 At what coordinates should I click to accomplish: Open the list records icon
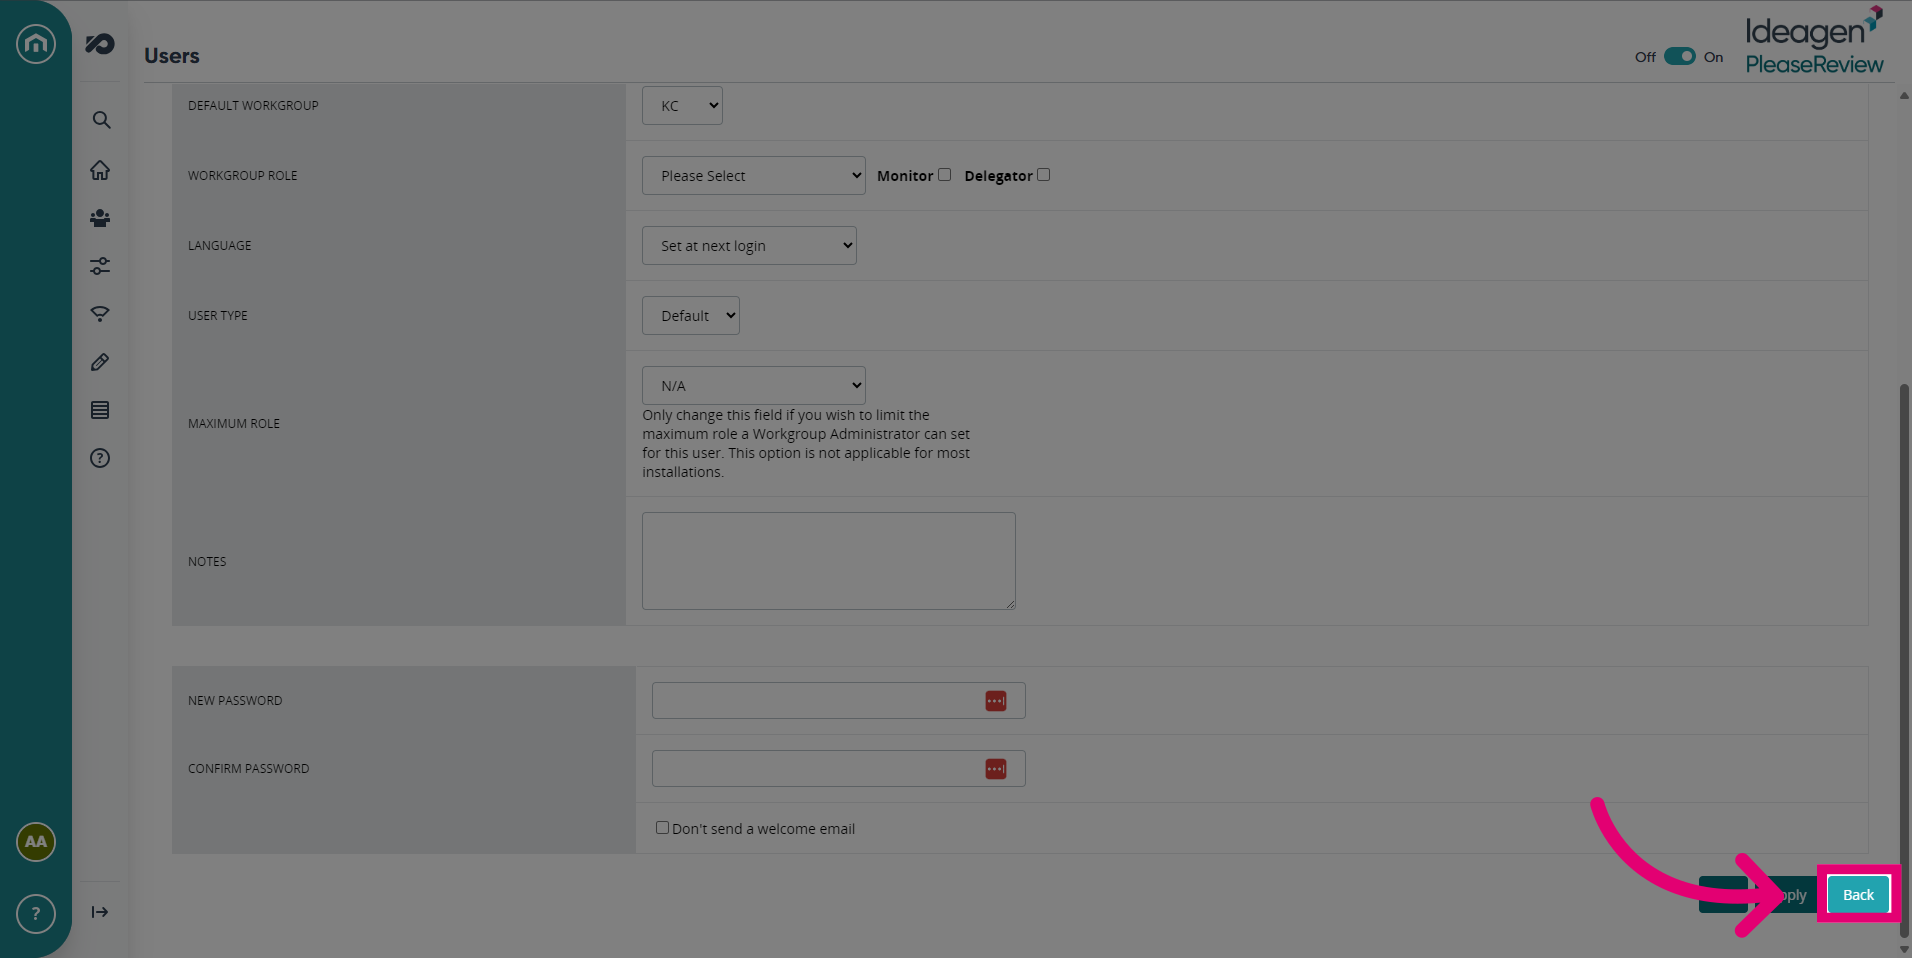point(100,410)
